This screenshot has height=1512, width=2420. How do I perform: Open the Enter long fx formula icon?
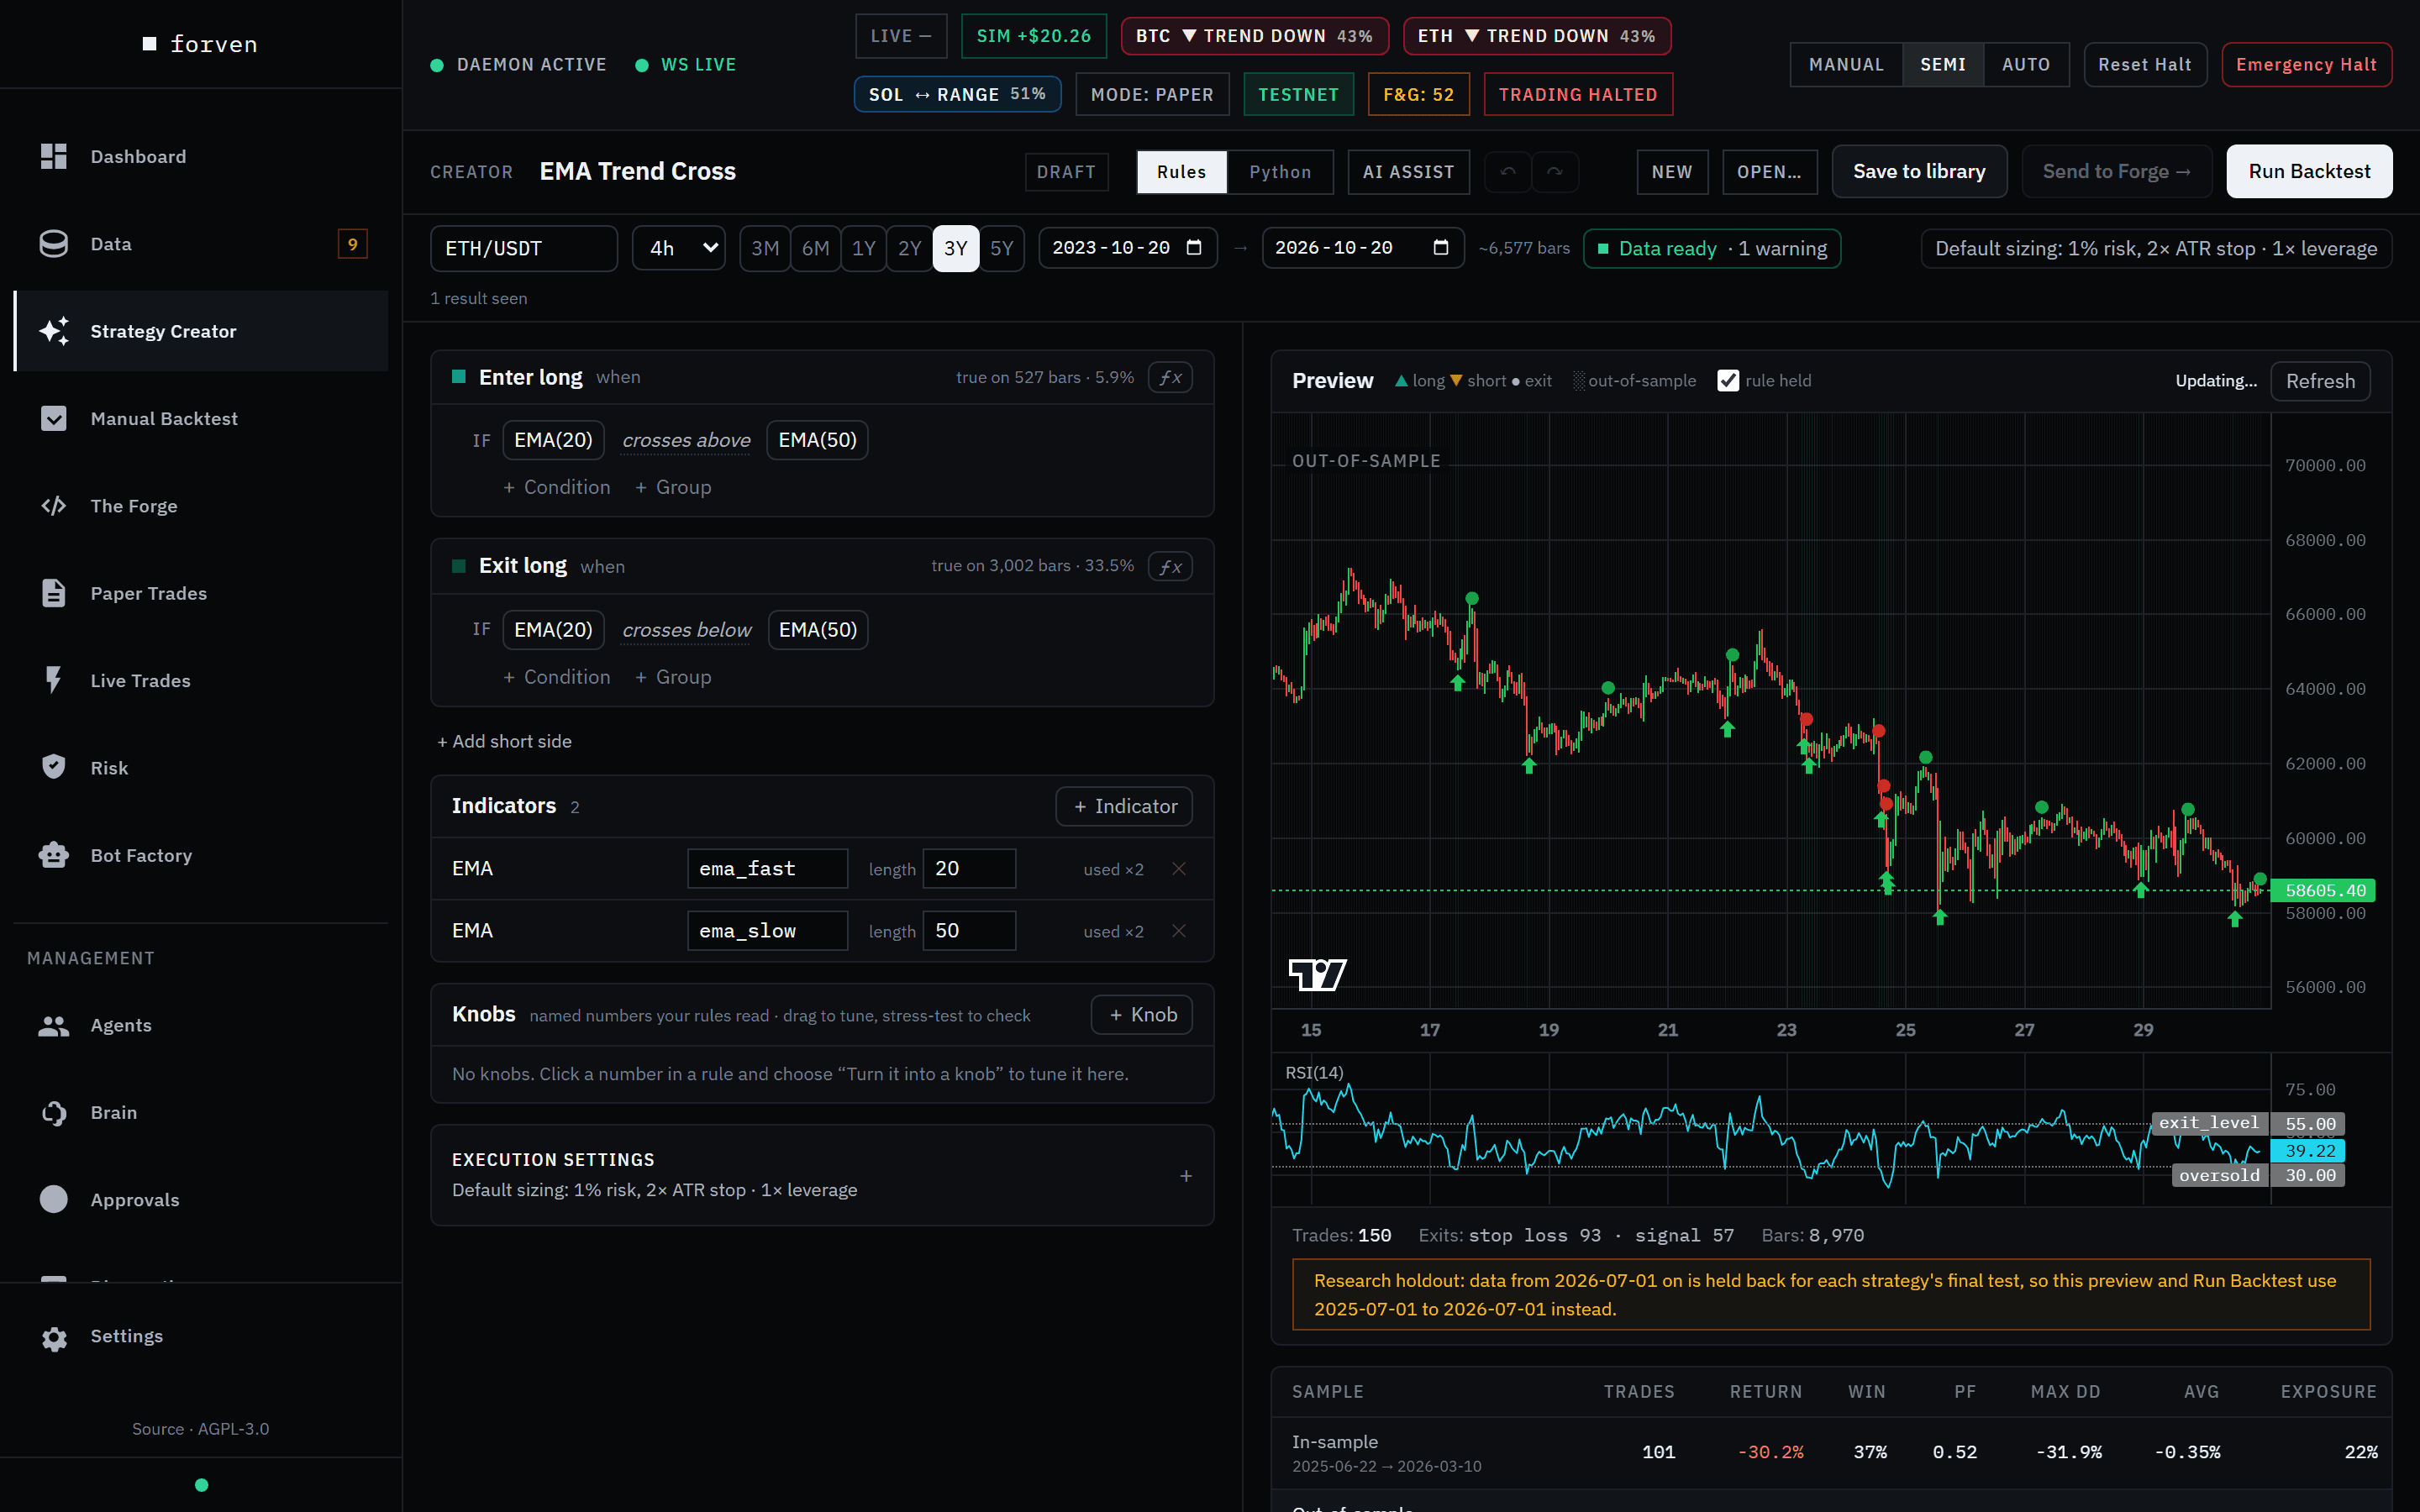pyautogui.click(x=1170, y=377)
